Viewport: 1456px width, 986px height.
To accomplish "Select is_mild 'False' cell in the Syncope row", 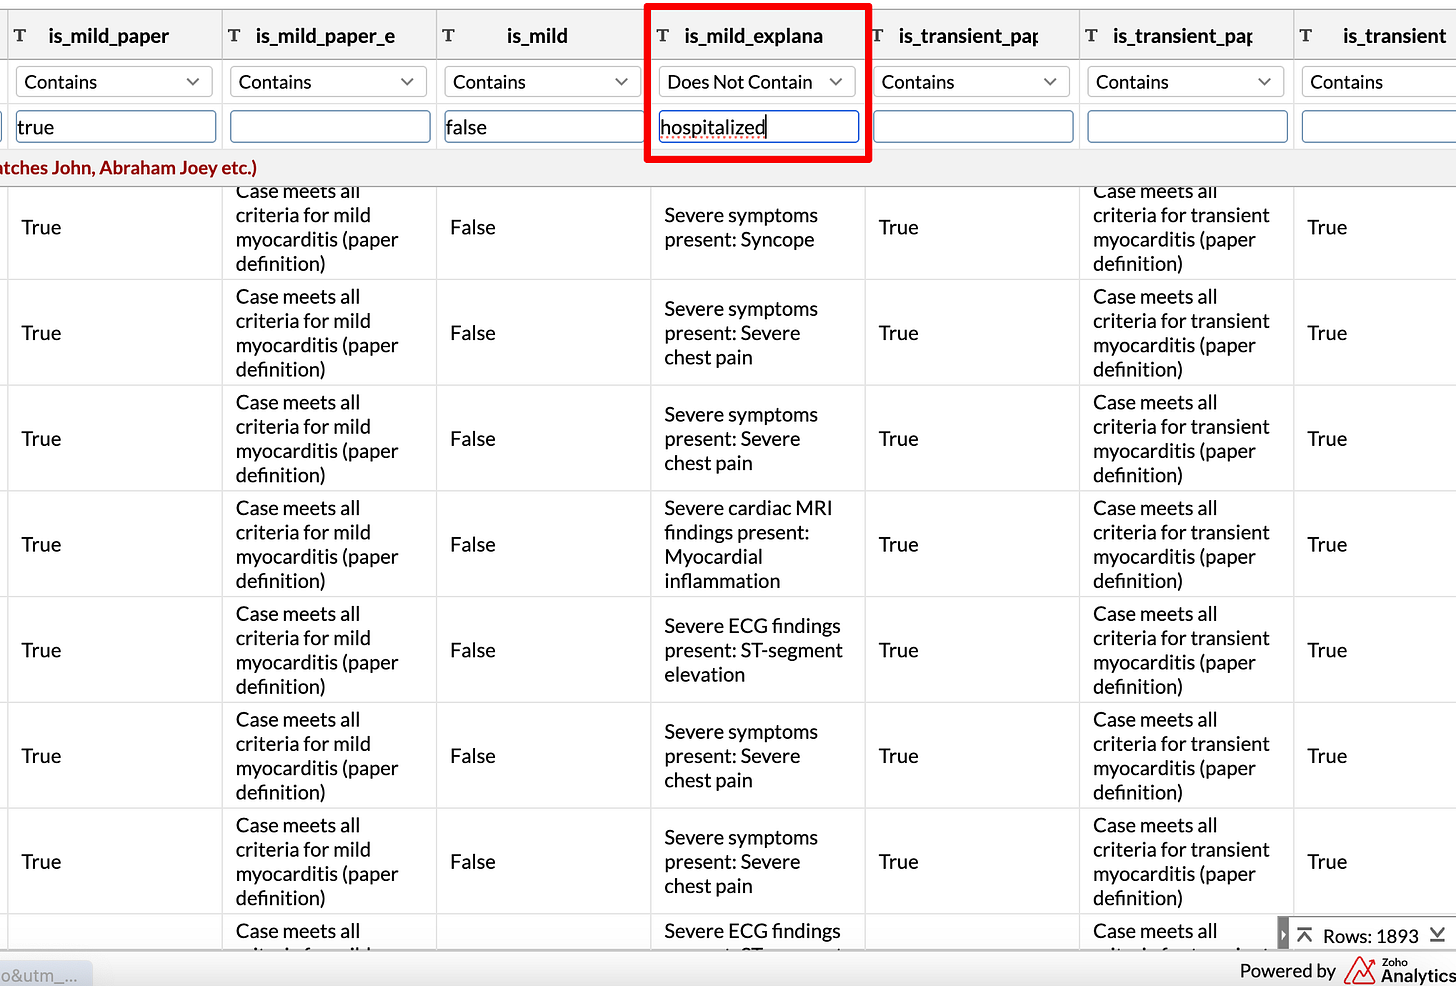I will [x=543, y=227].
